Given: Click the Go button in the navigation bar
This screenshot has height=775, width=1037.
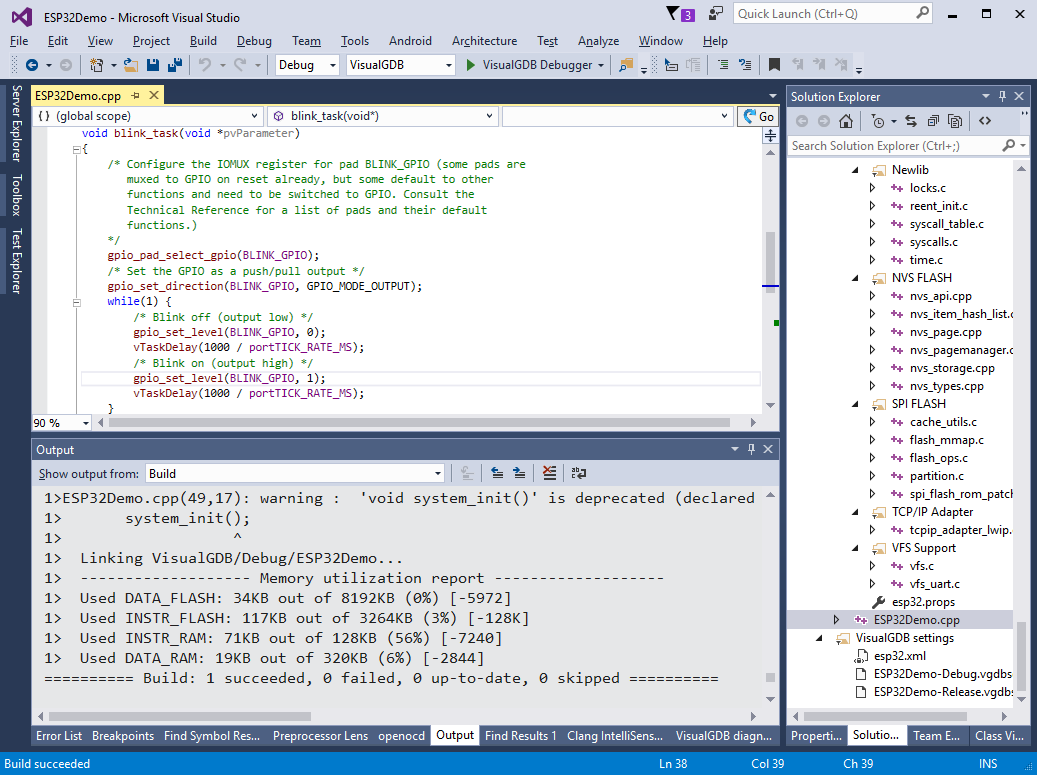Looking at the screenshot, I should pyautogui.click(x=758, y=116).
